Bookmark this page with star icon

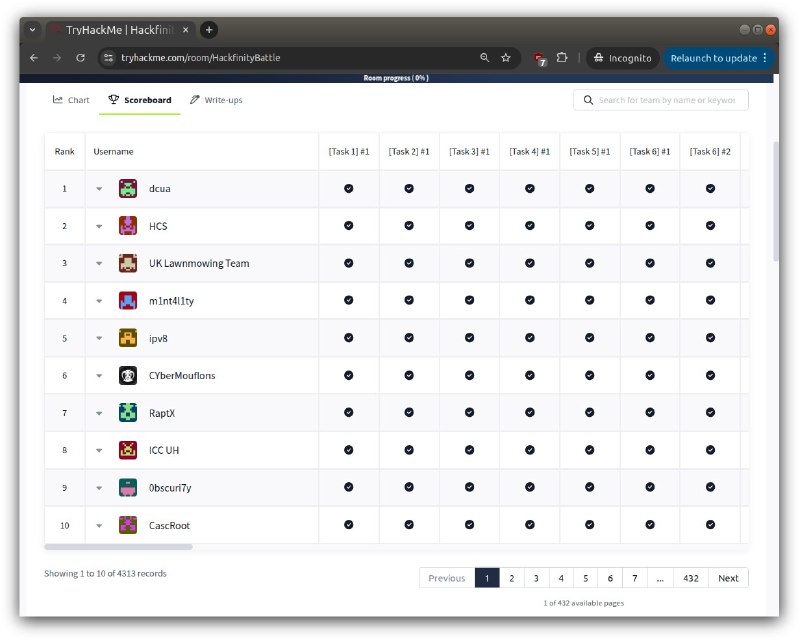506,58
